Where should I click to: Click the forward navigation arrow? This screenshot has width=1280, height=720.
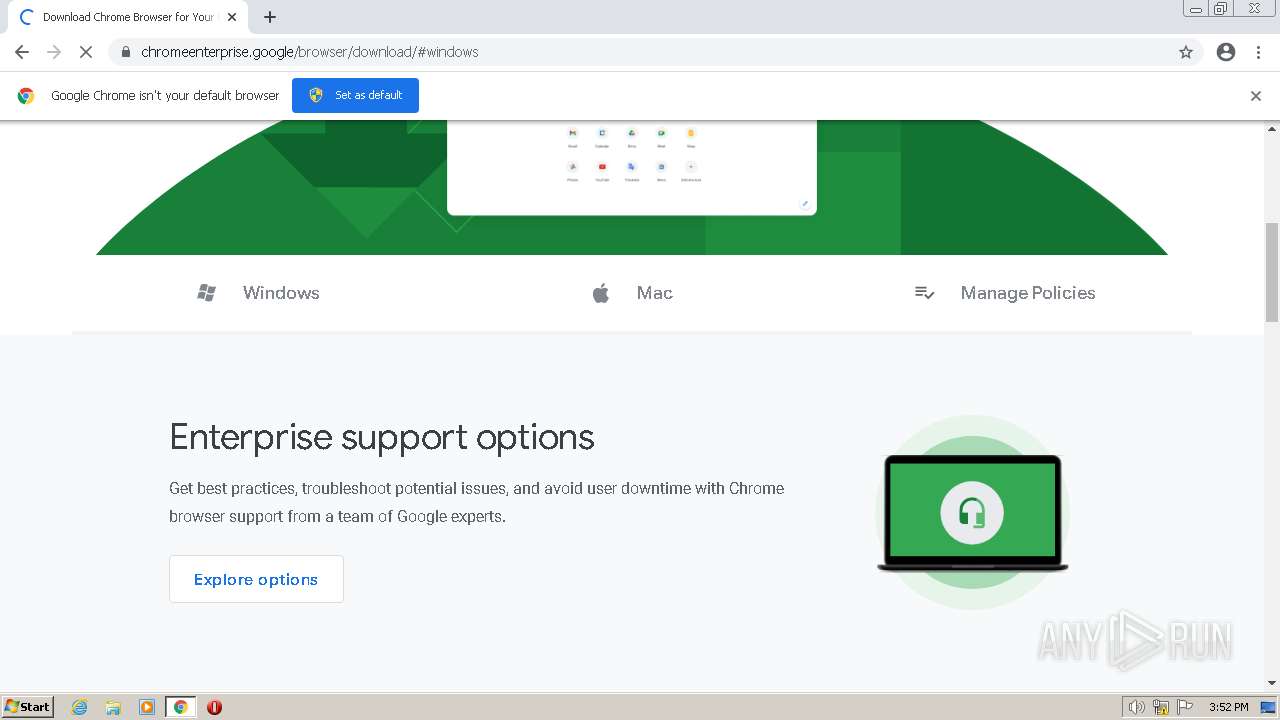54,52
